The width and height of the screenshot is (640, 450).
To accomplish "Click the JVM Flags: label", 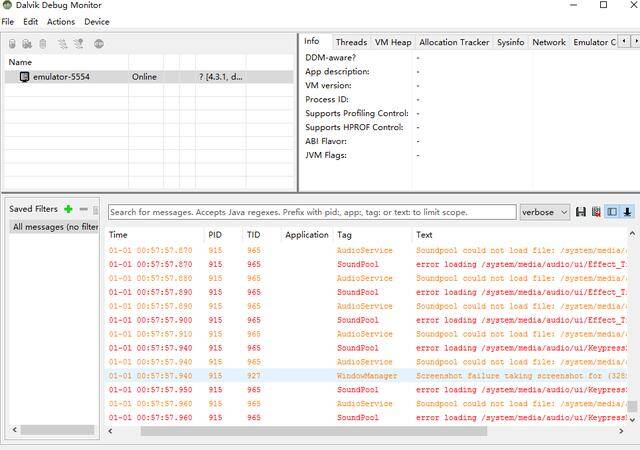I will pyautogui.click(x=326, y=155).
